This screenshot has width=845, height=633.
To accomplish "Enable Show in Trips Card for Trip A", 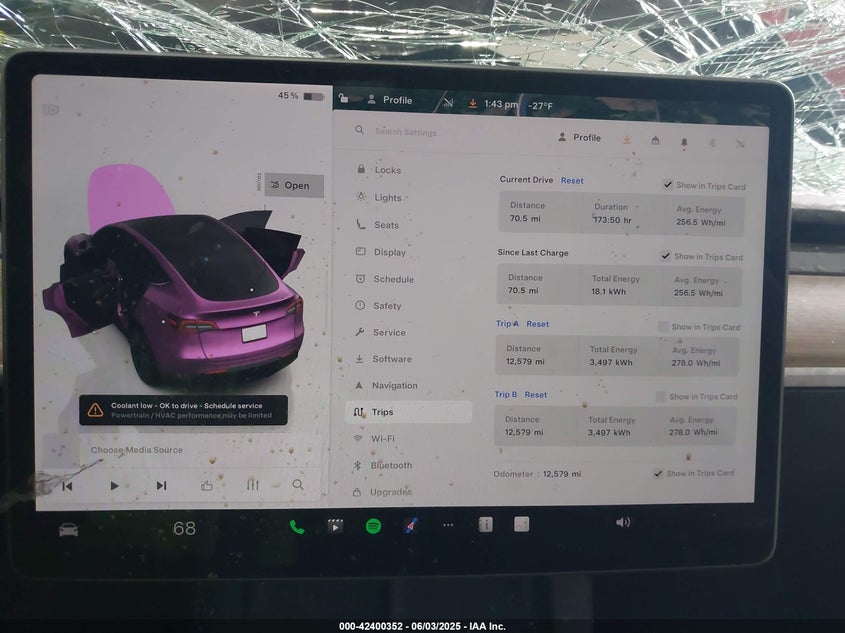I will (663, 327).
